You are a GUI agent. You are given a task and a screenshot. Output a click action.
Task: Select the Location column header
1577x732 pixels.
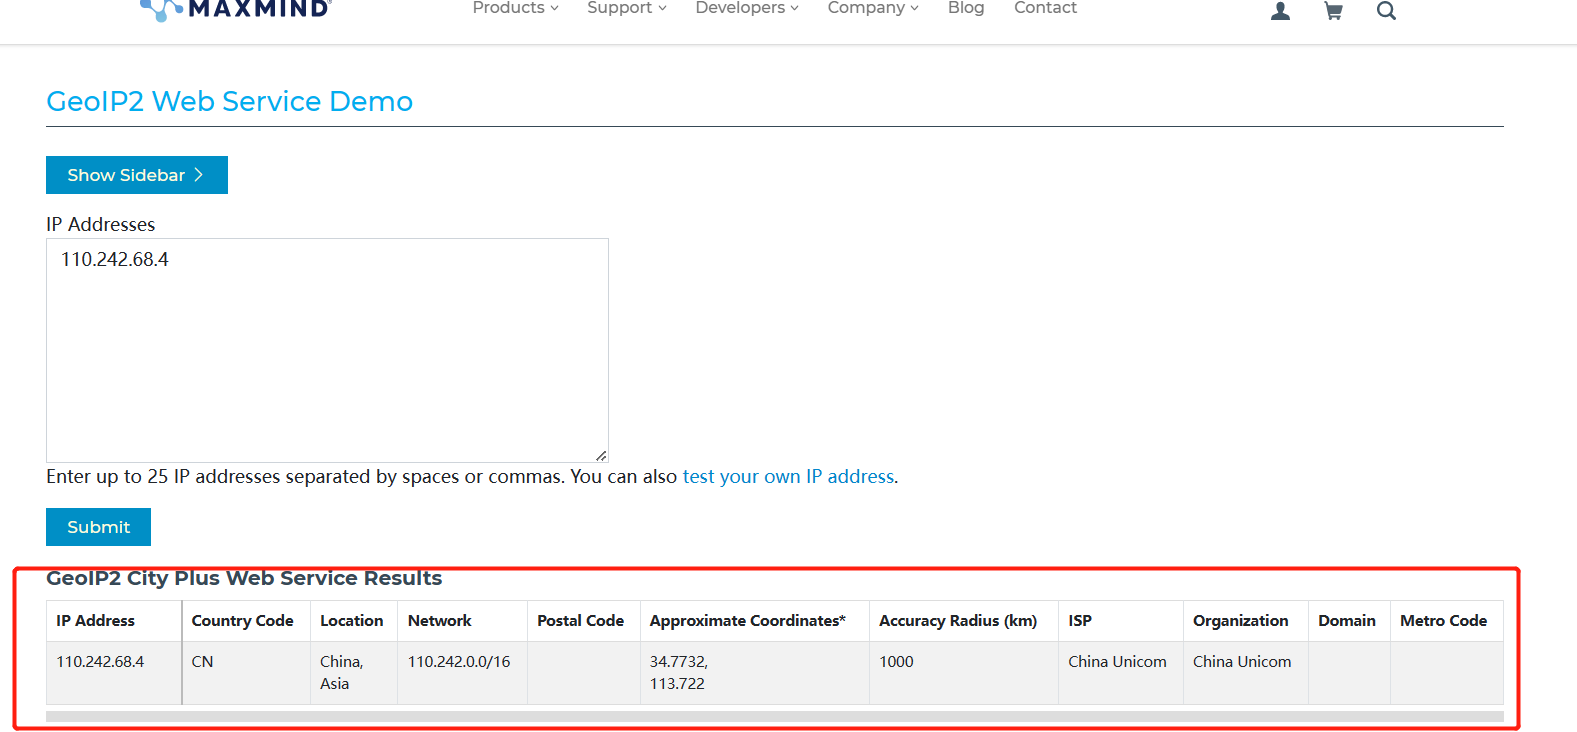(x=354, y=621)
